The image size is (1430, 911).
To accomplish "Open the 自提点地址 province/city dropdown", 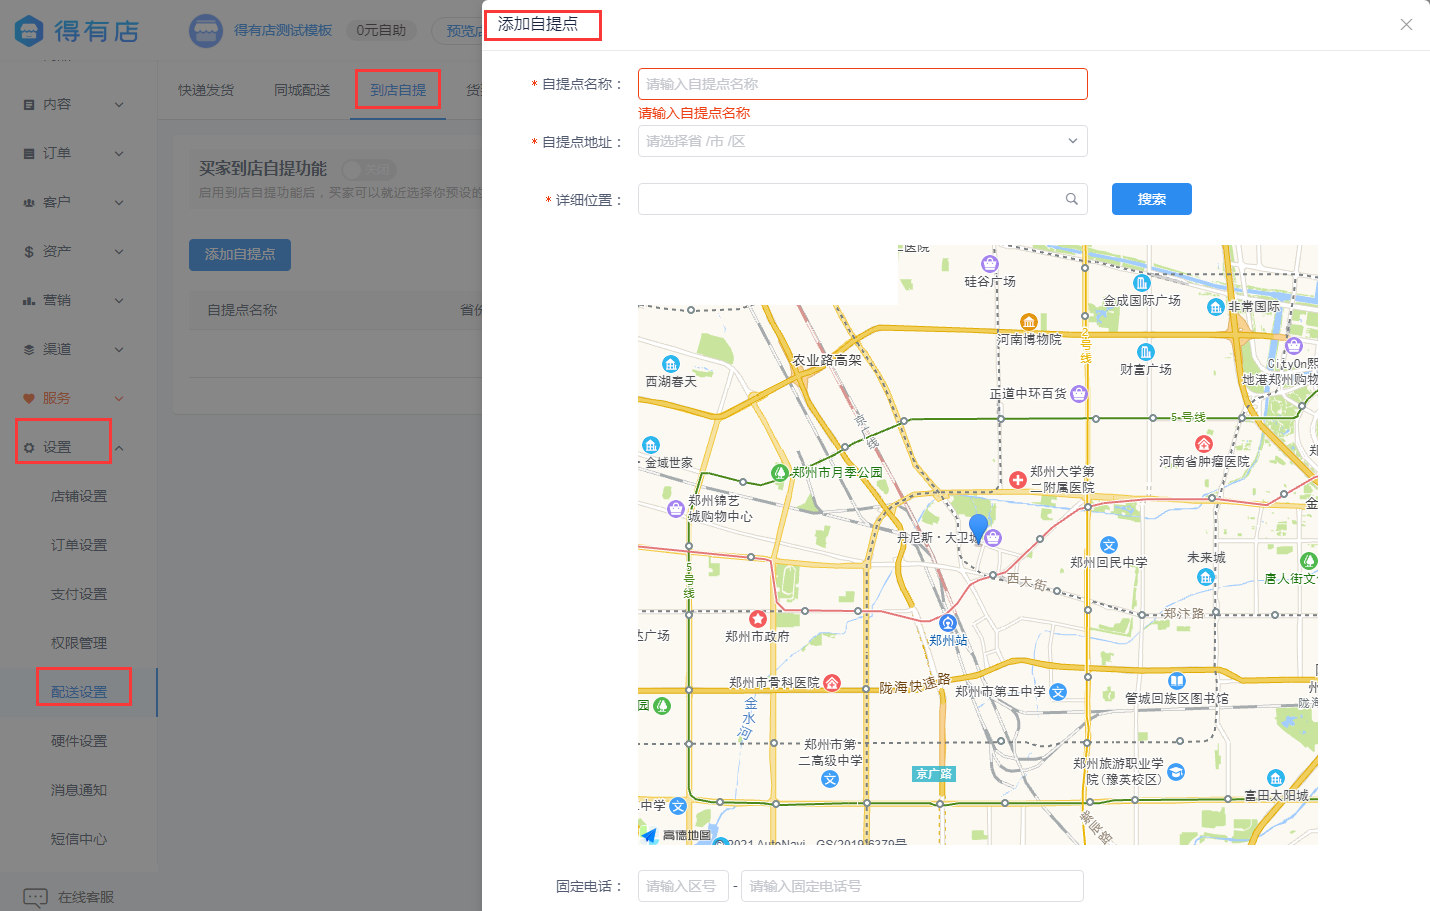I will pyautogui.click(x=862, y=141).
